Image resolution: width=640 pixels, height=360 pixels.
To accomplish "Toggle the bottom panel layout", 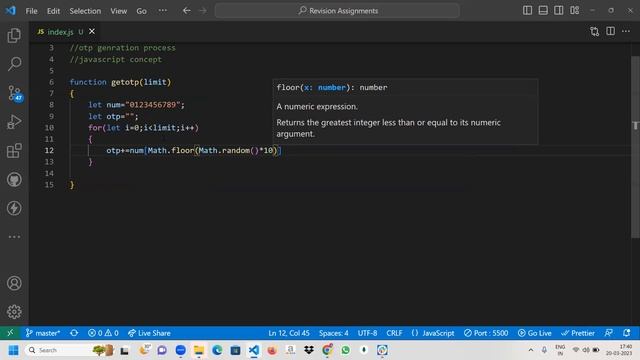I will 543,10.
